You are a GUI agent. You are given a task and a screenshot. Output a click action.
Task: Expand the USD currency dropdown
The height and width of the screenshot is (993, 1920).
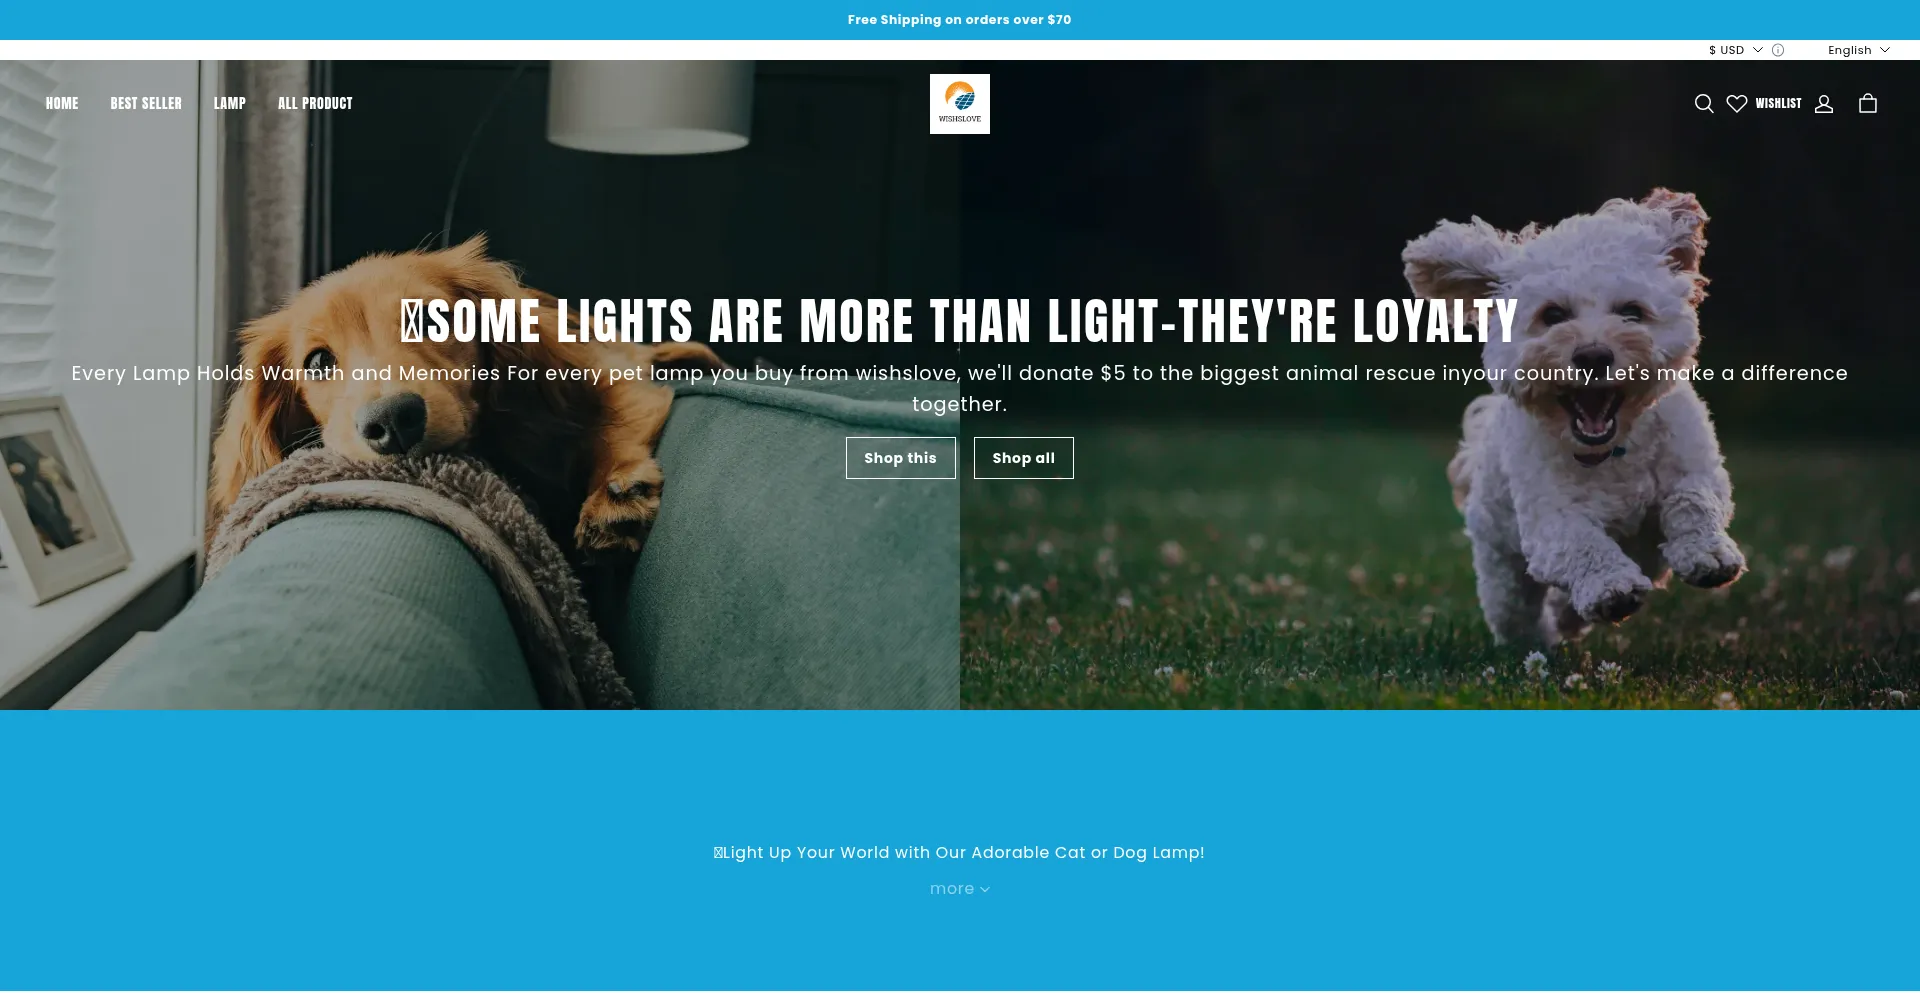click(x=1735, y=50)
